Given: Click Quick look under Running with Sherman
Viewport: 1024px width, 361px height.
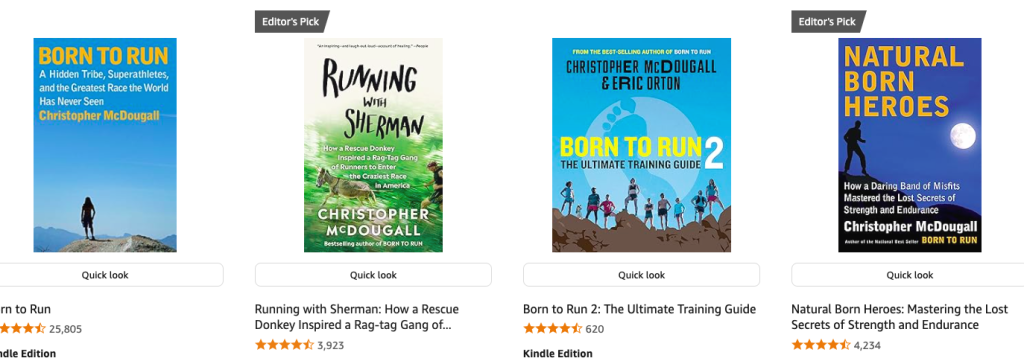Looking at the screenshot, I should [x=373, y=275].
